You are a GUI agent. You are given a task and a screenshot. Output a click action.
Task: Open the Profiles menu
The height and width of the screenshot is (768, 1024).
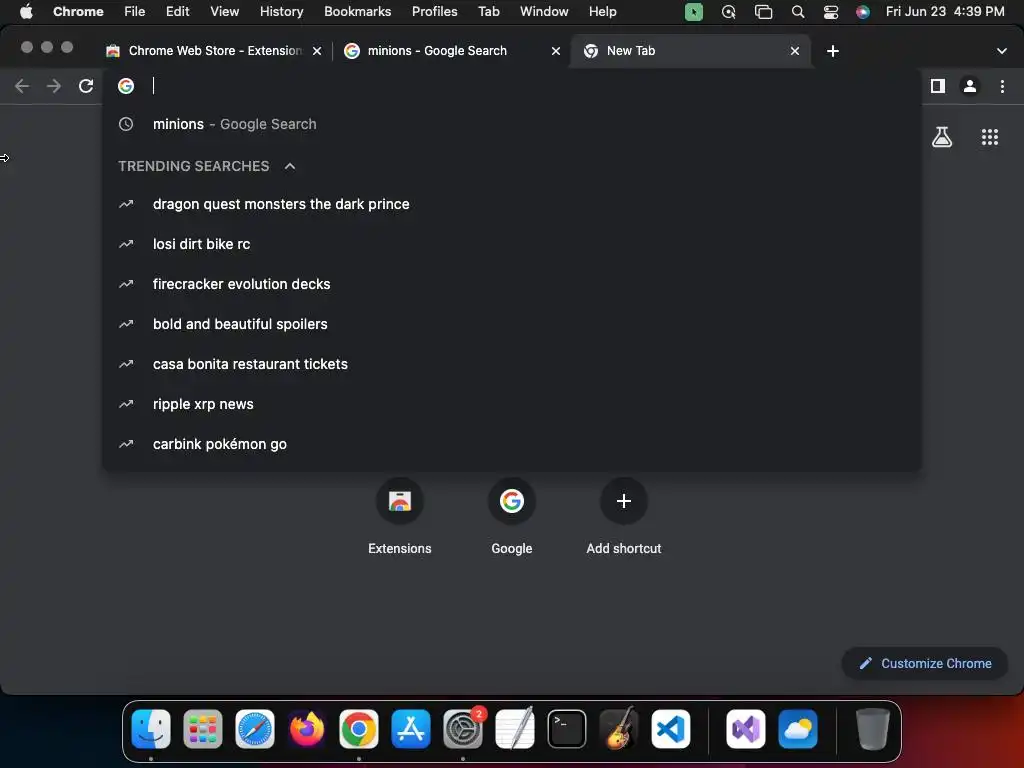(x=434, y=12)
